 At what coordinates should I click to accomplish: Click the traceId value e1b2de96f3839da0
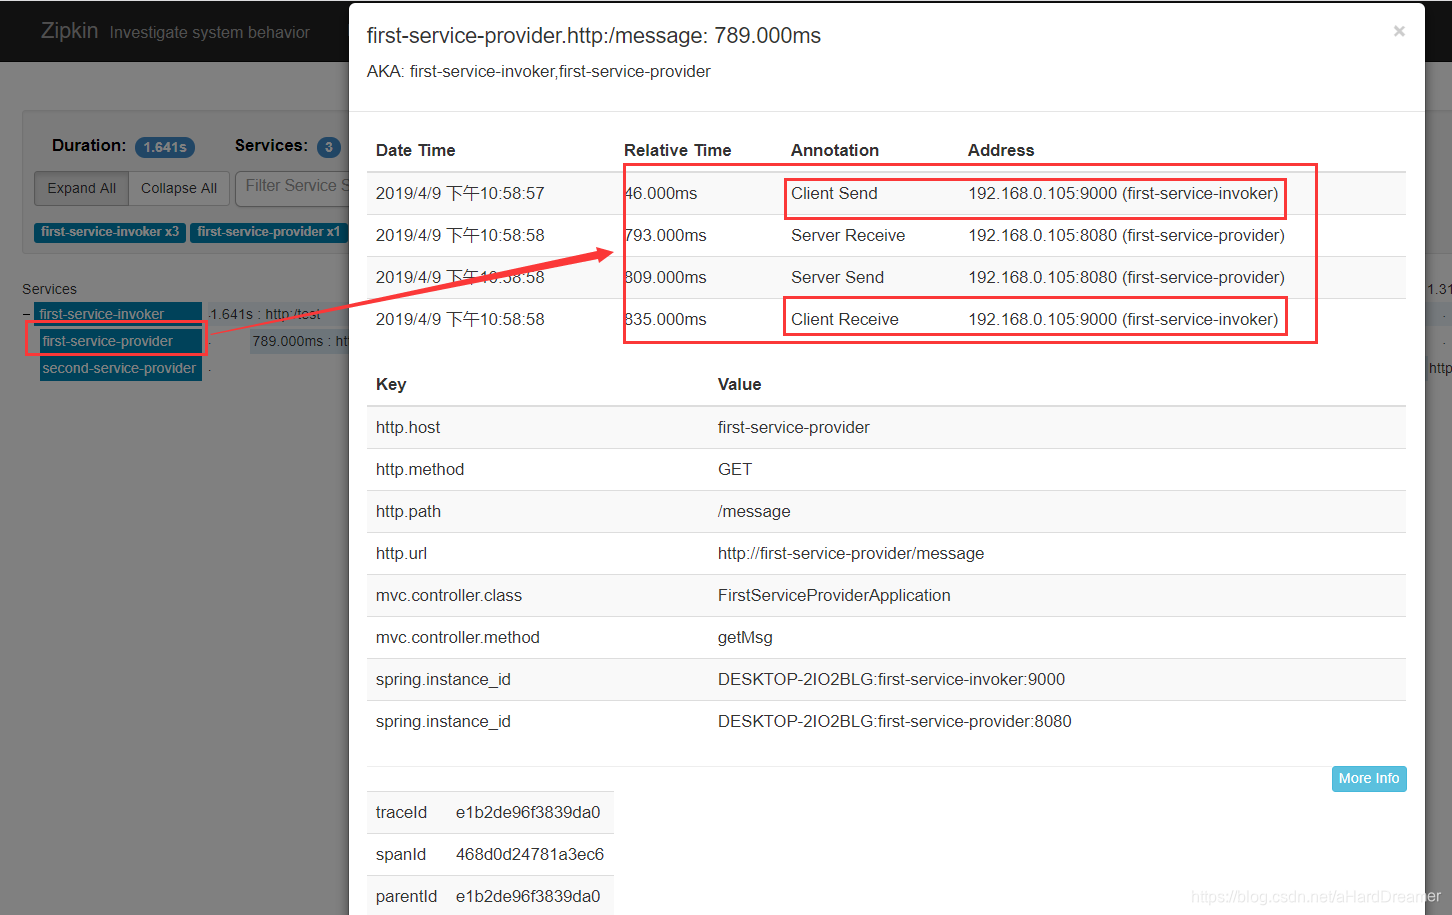(x=528, y=812)
